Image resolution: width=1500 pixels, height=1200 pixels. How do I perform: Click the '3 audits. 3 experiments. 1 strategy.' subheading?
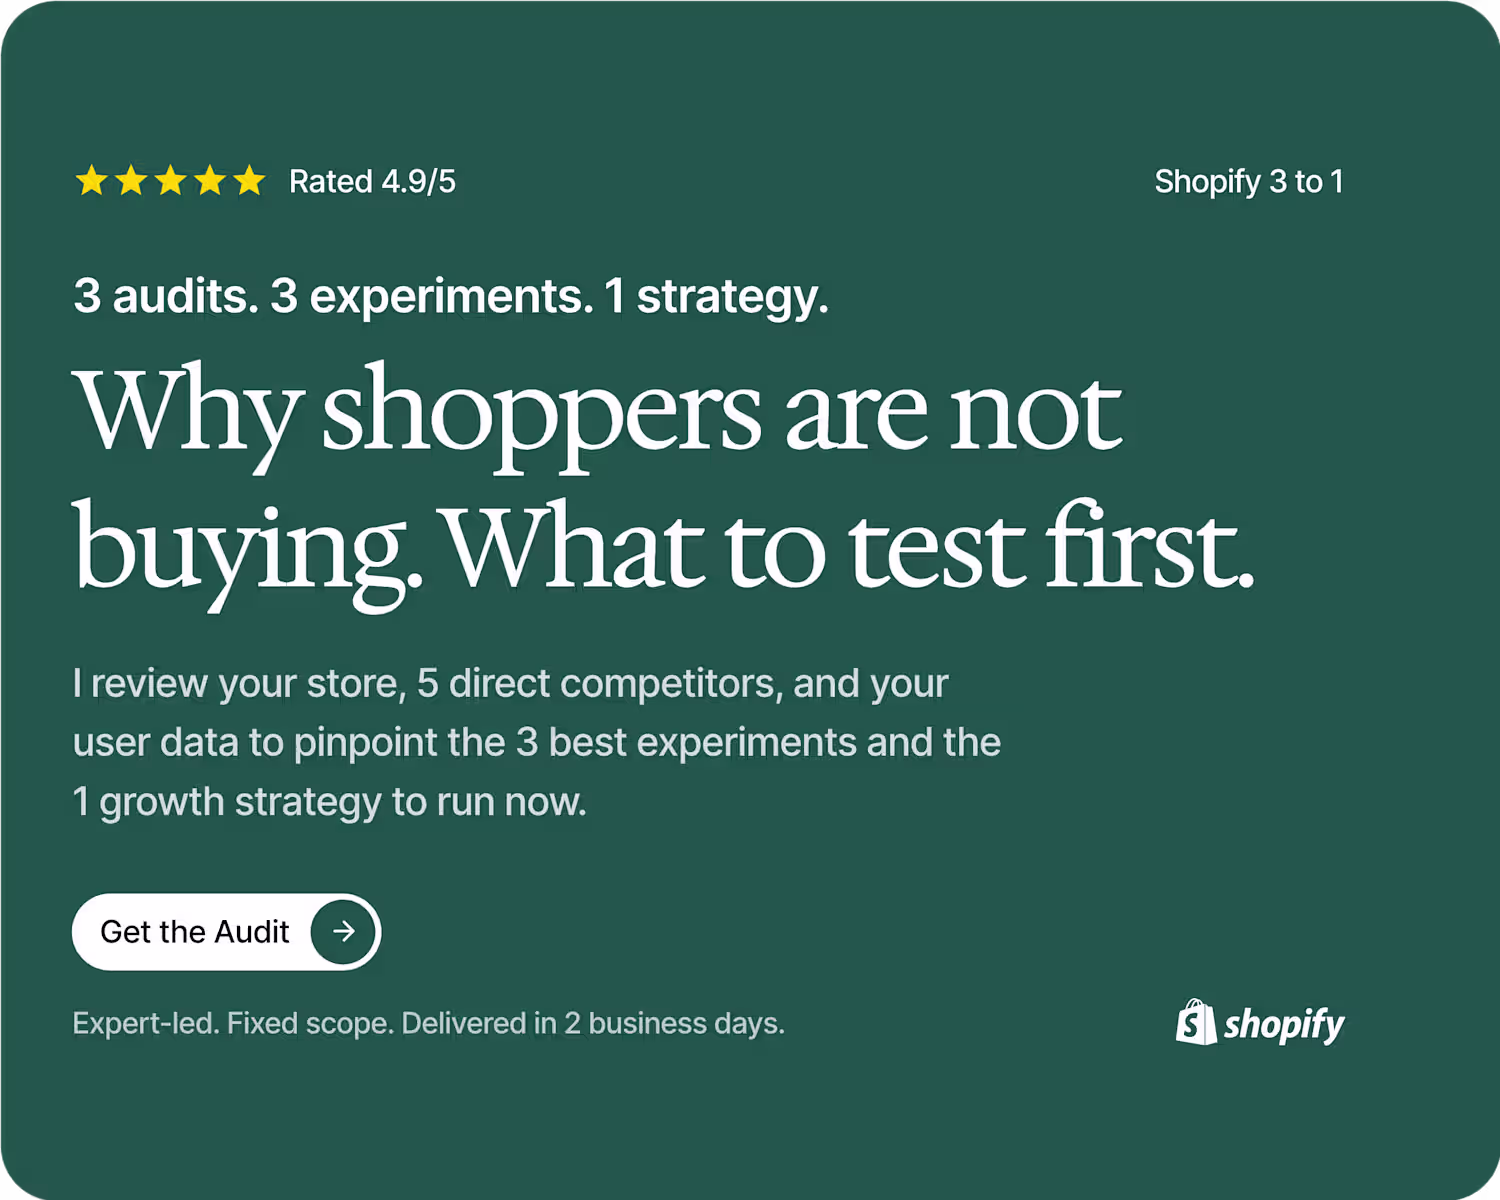[x=451, y=297]
